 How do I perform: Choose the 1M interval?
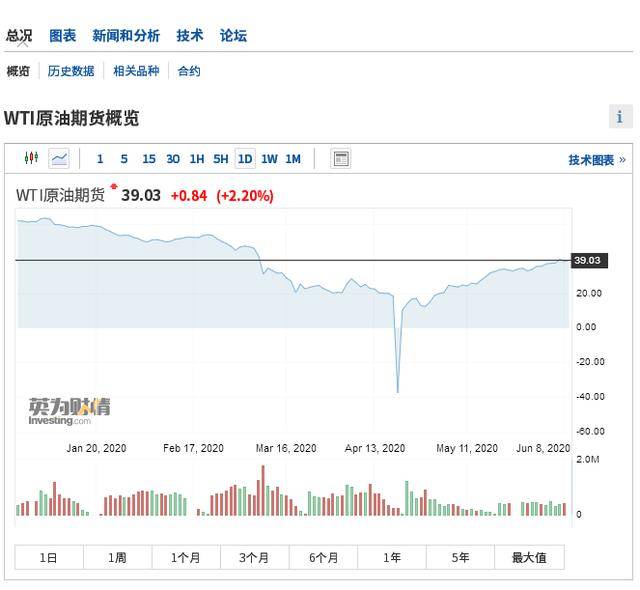pyautogui.click(x=293, y=159)
